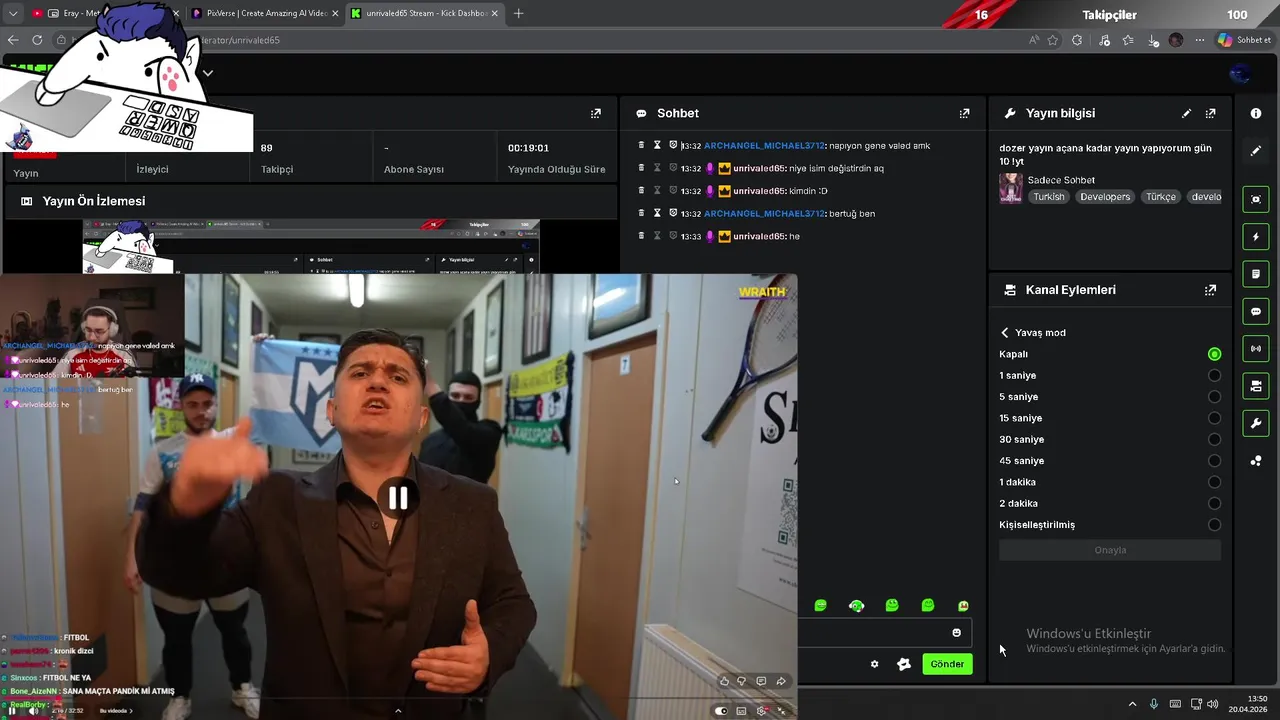1280x720 pixels.
Task: Delete the 'kimdin :D' message trash icon
Action: coord(641,190)
